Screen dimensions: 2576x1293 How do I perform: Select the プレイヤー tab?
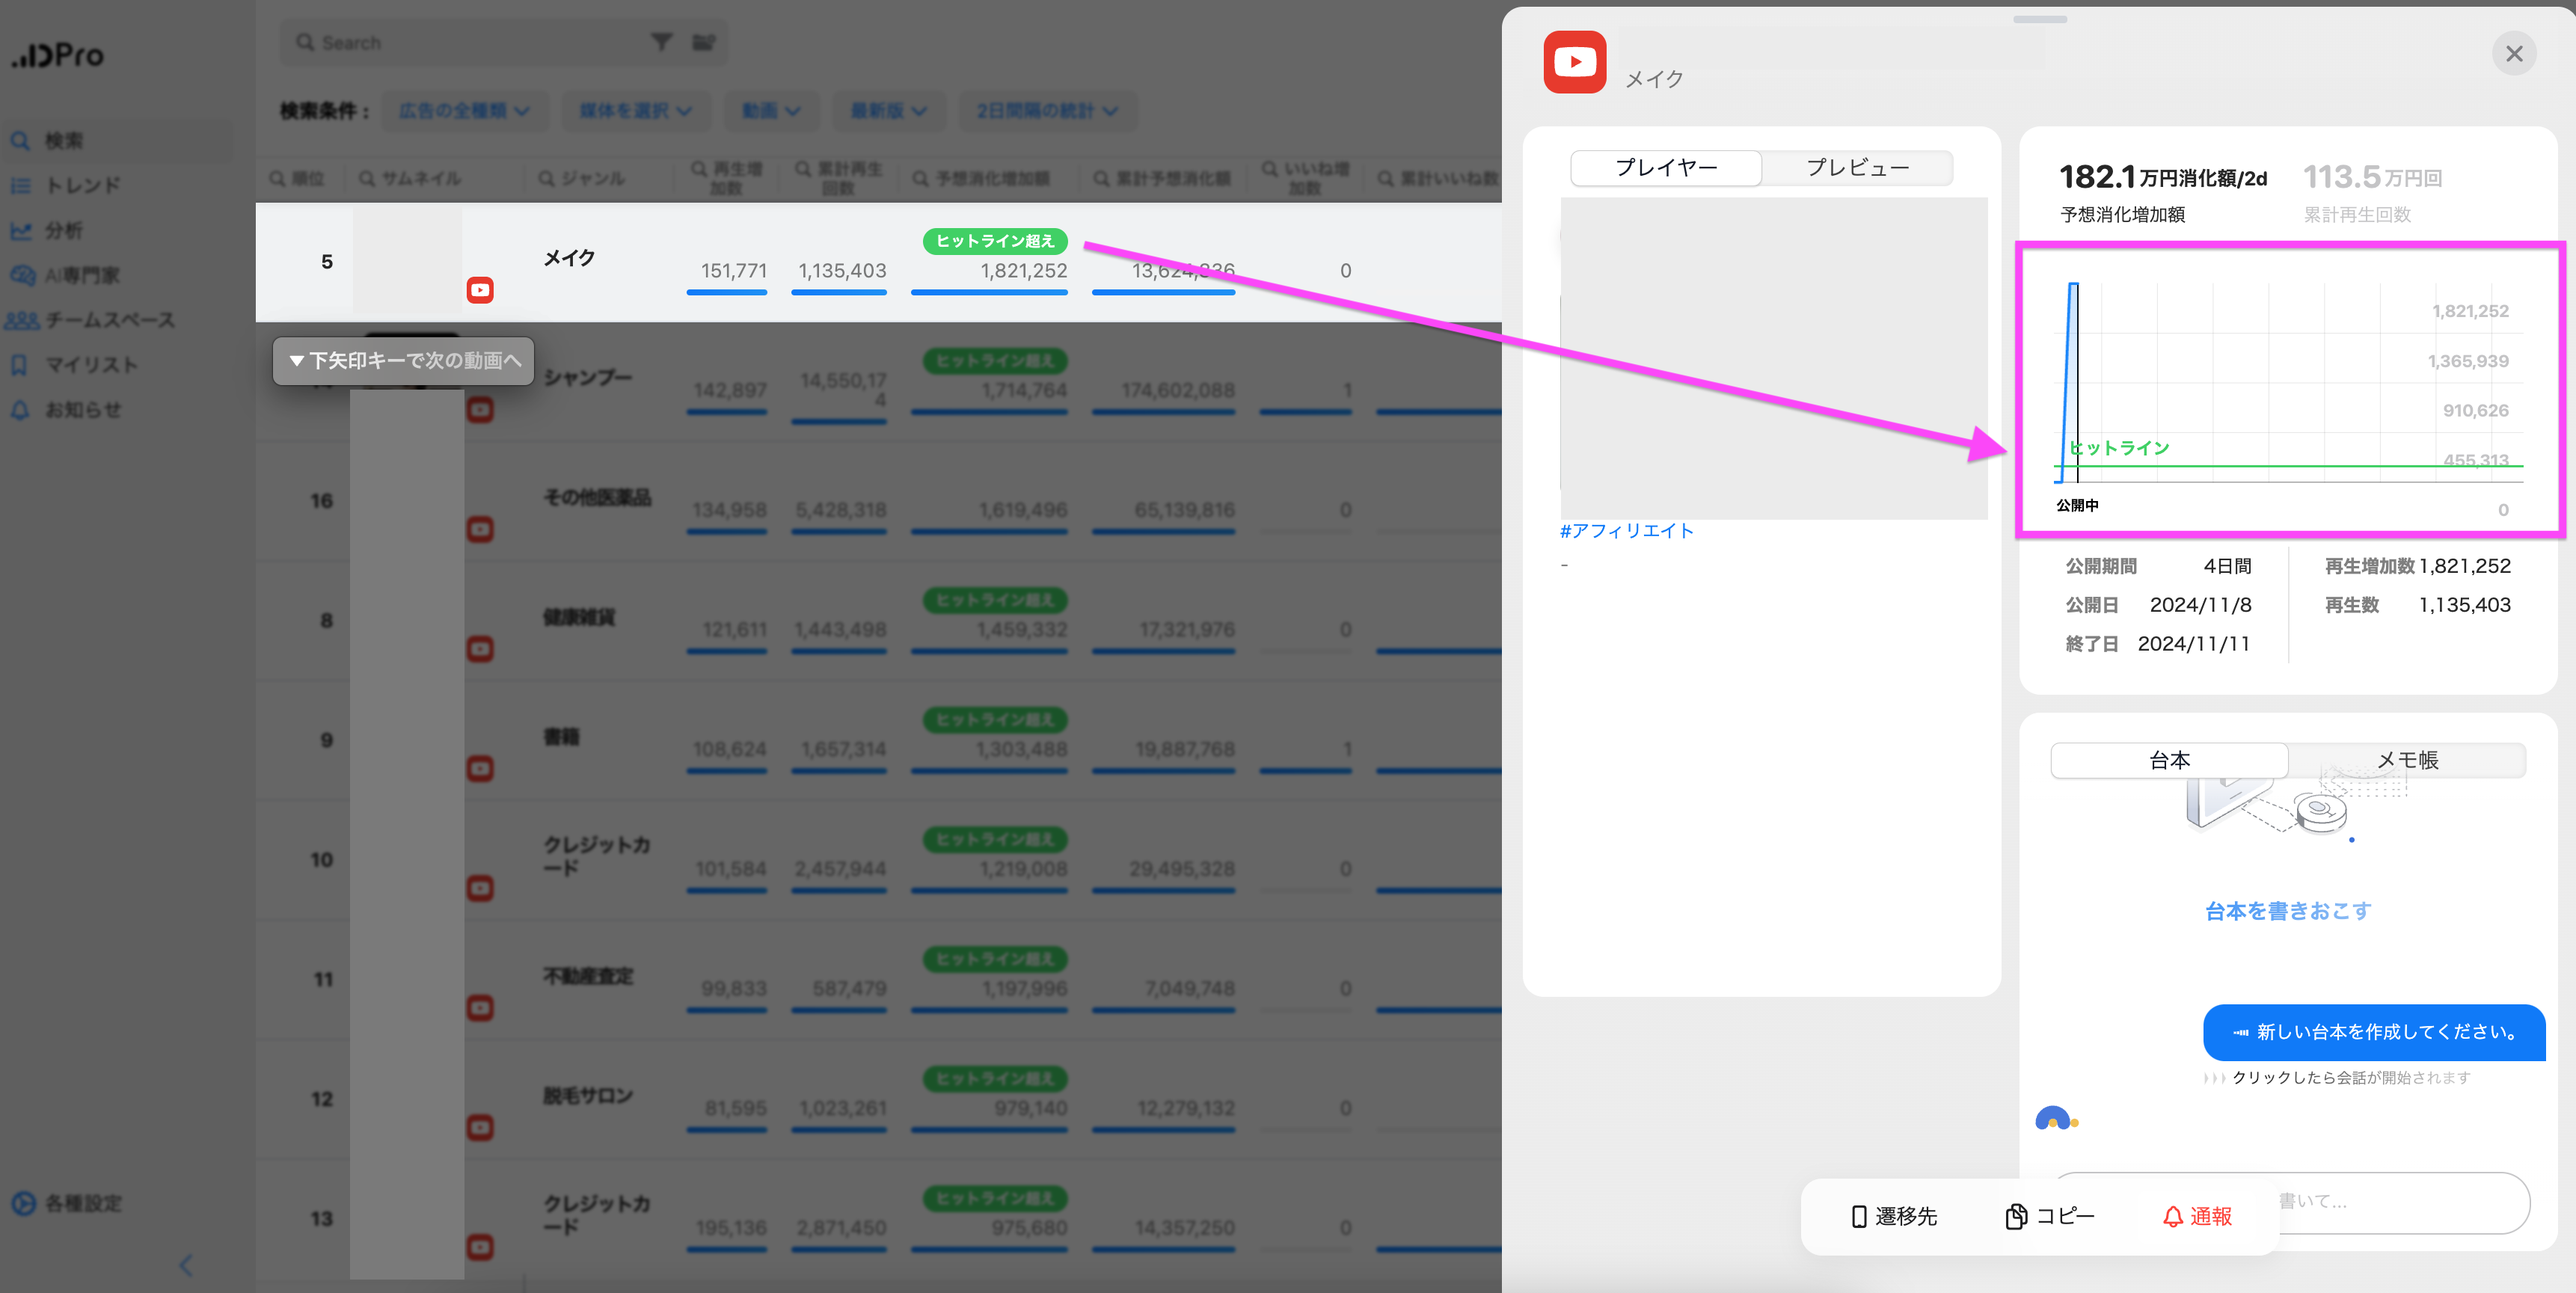click(1666, 168)
